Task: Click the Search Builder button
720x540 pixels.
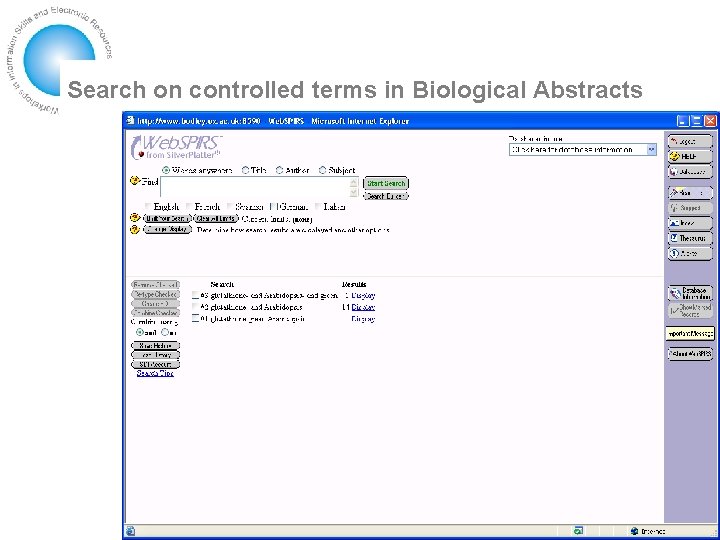Action: [386, 196]
